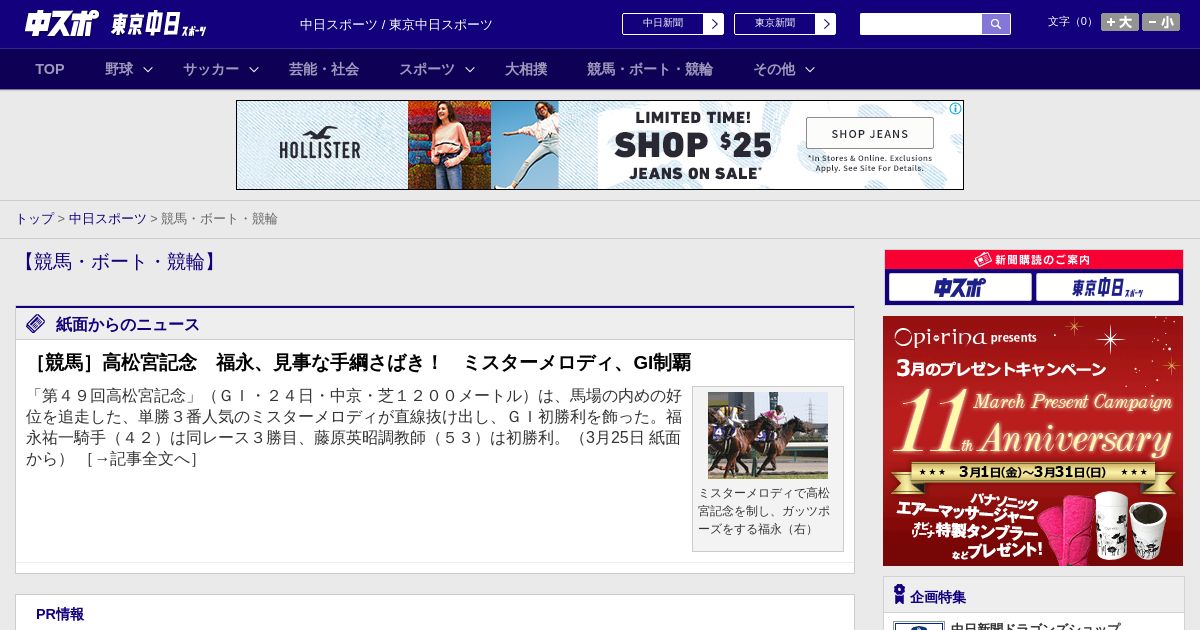Click the arrow beside 中日新聞
Viewport: 1200px width, 630px height.
[x=713, y=24]
